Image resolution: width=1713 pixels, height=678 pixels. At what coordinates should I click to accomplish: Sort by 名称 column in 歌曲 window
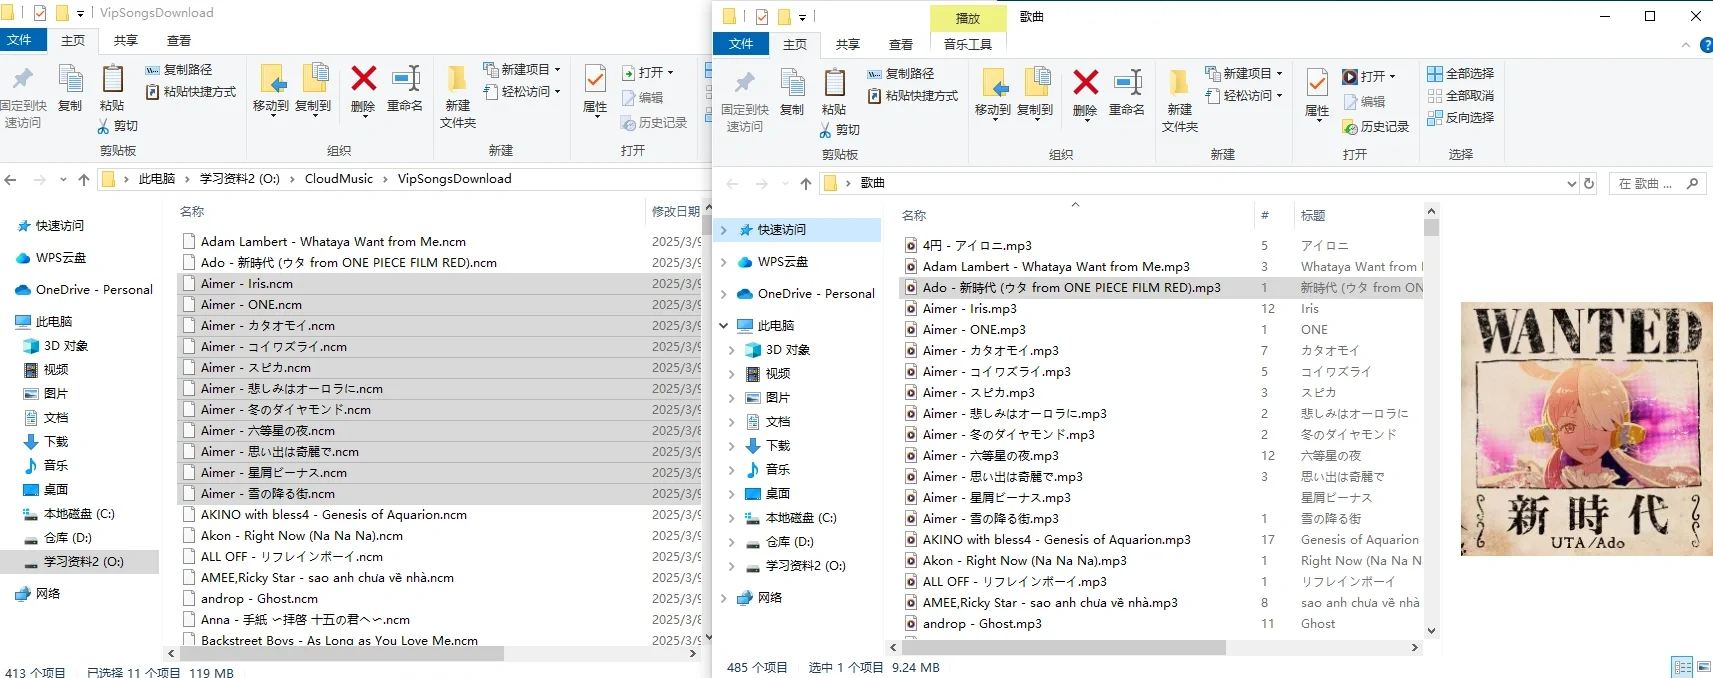click(x=914, y=216)
